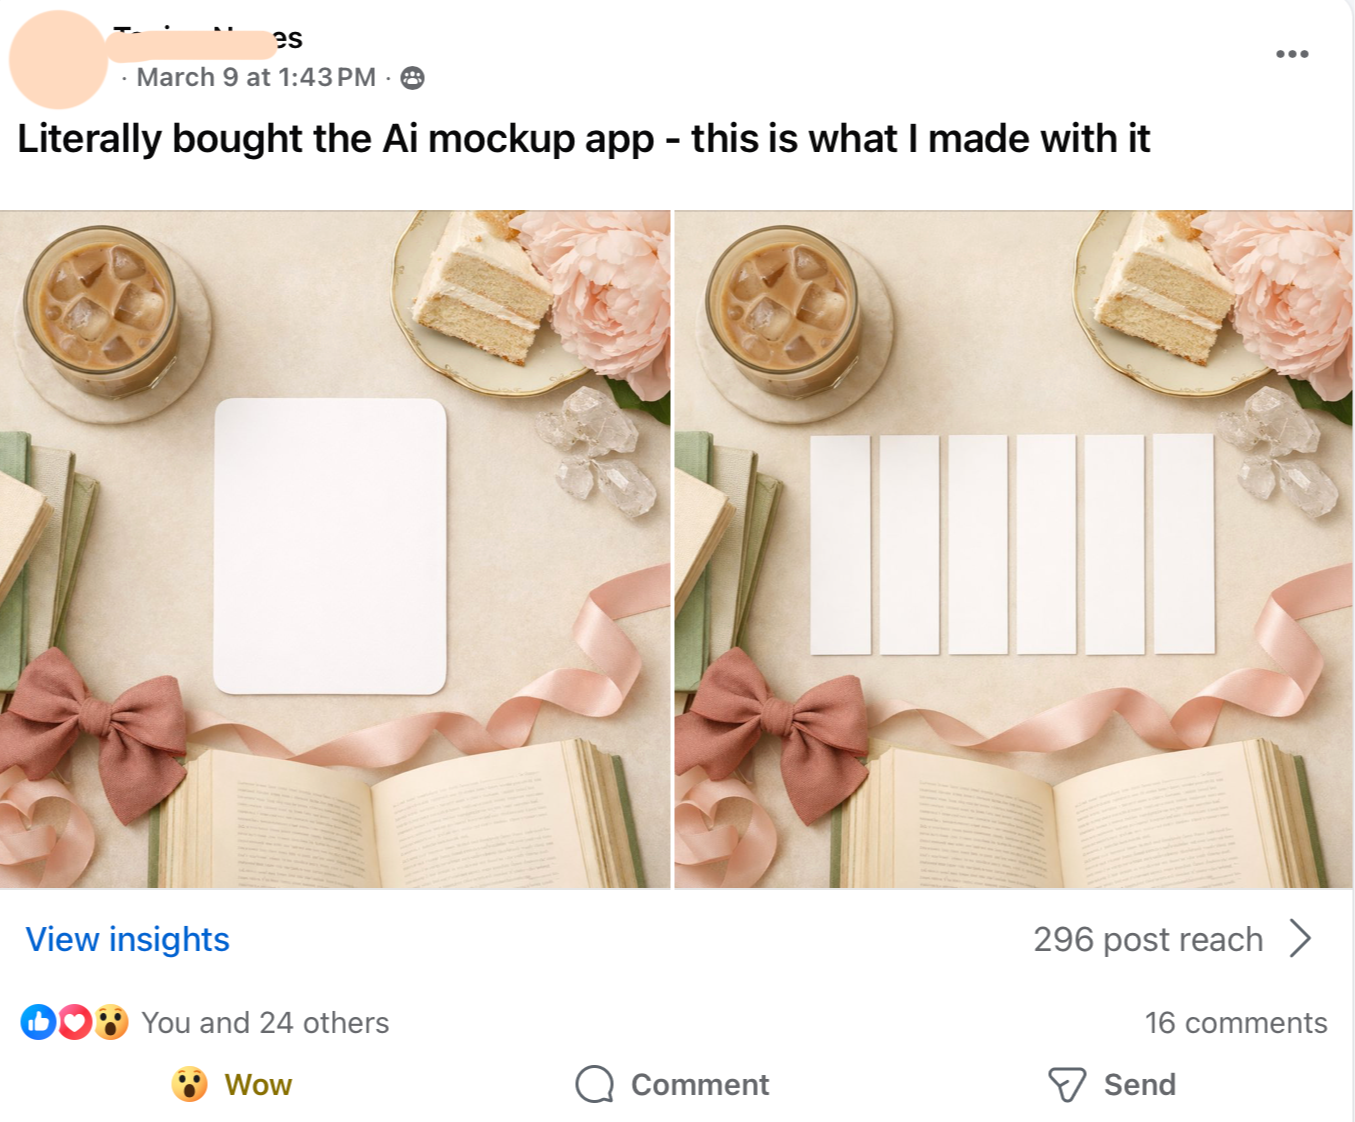
Task: Click the audience privacy icon beside timestamp
Action: coord(412,78)
